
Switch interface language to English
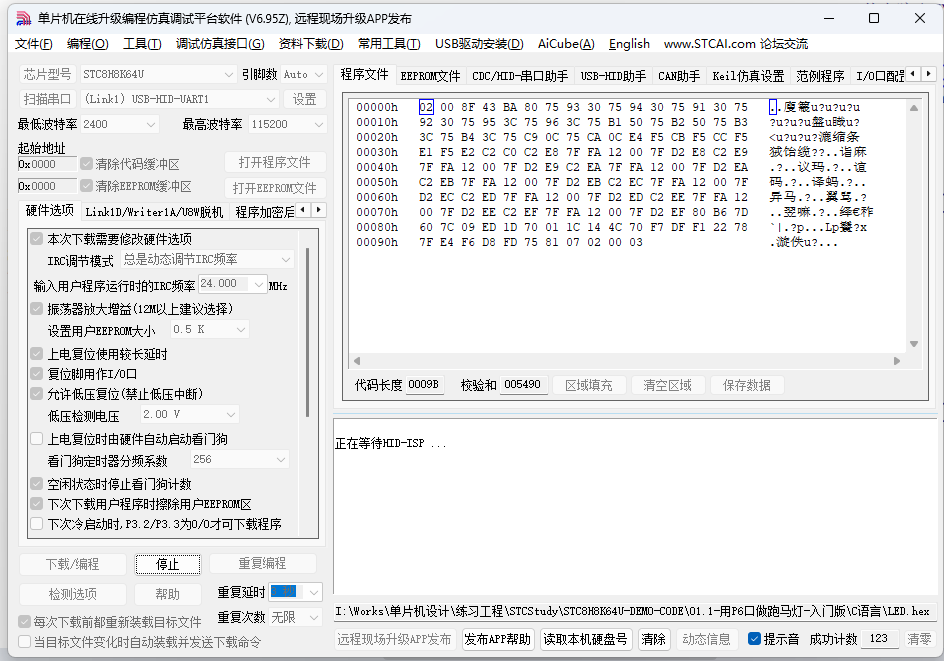click(x=629, y=44)
